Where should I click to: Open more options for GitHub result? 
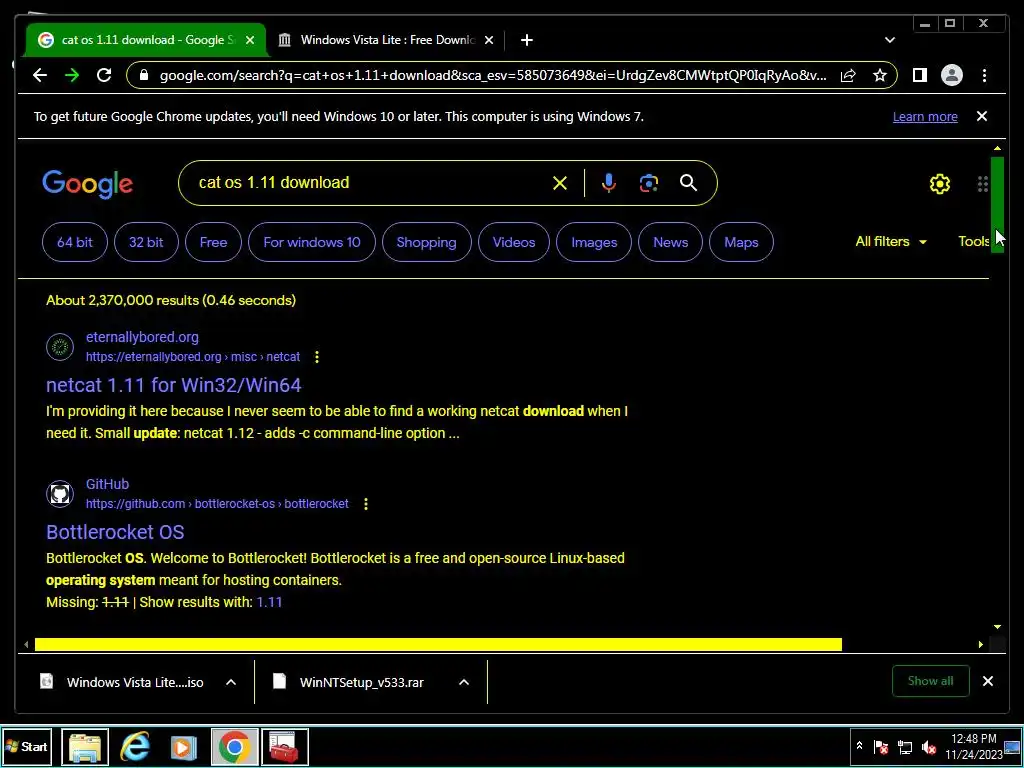366,504
